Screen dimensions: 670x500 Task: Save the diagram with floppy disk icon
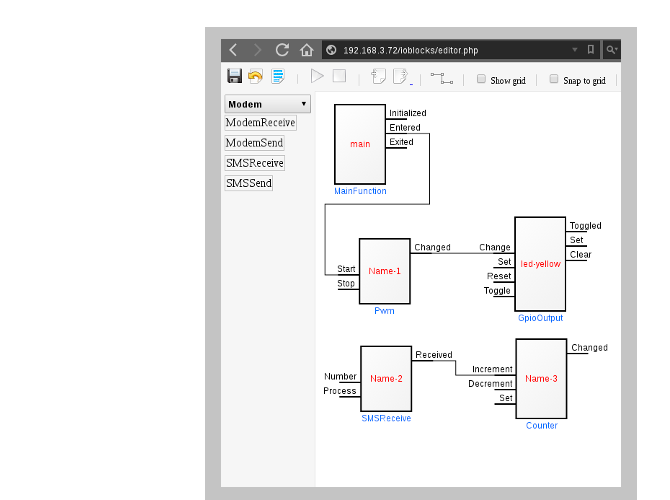[x=234, y=76]
